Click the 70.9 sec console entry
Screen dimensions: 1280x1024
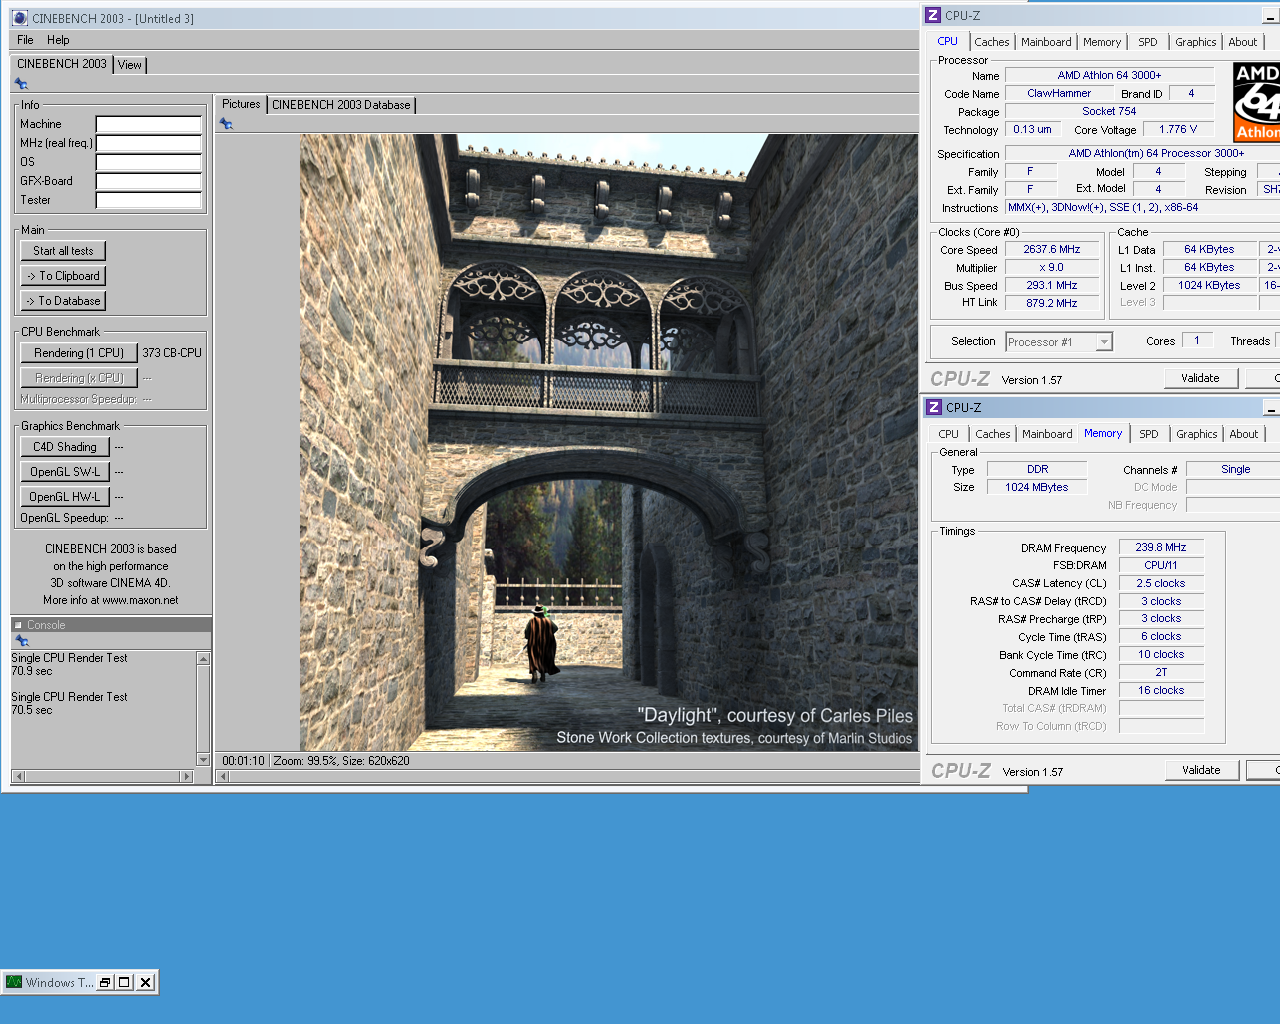tap(32, 671)
